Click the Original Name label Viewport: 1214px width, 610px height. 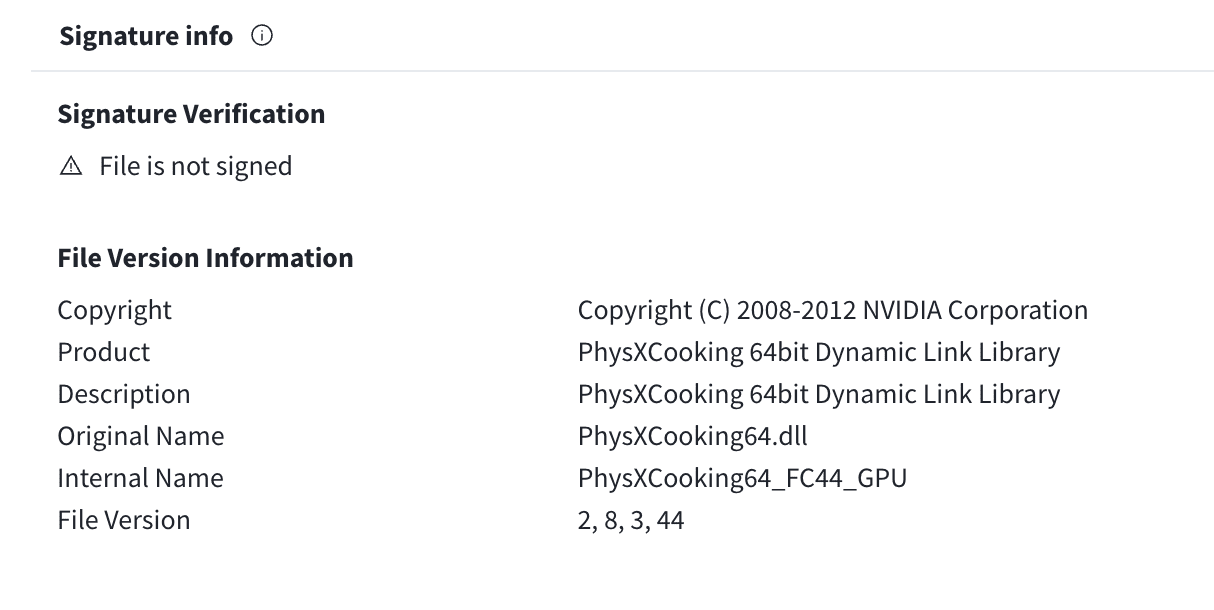point(141,436)
